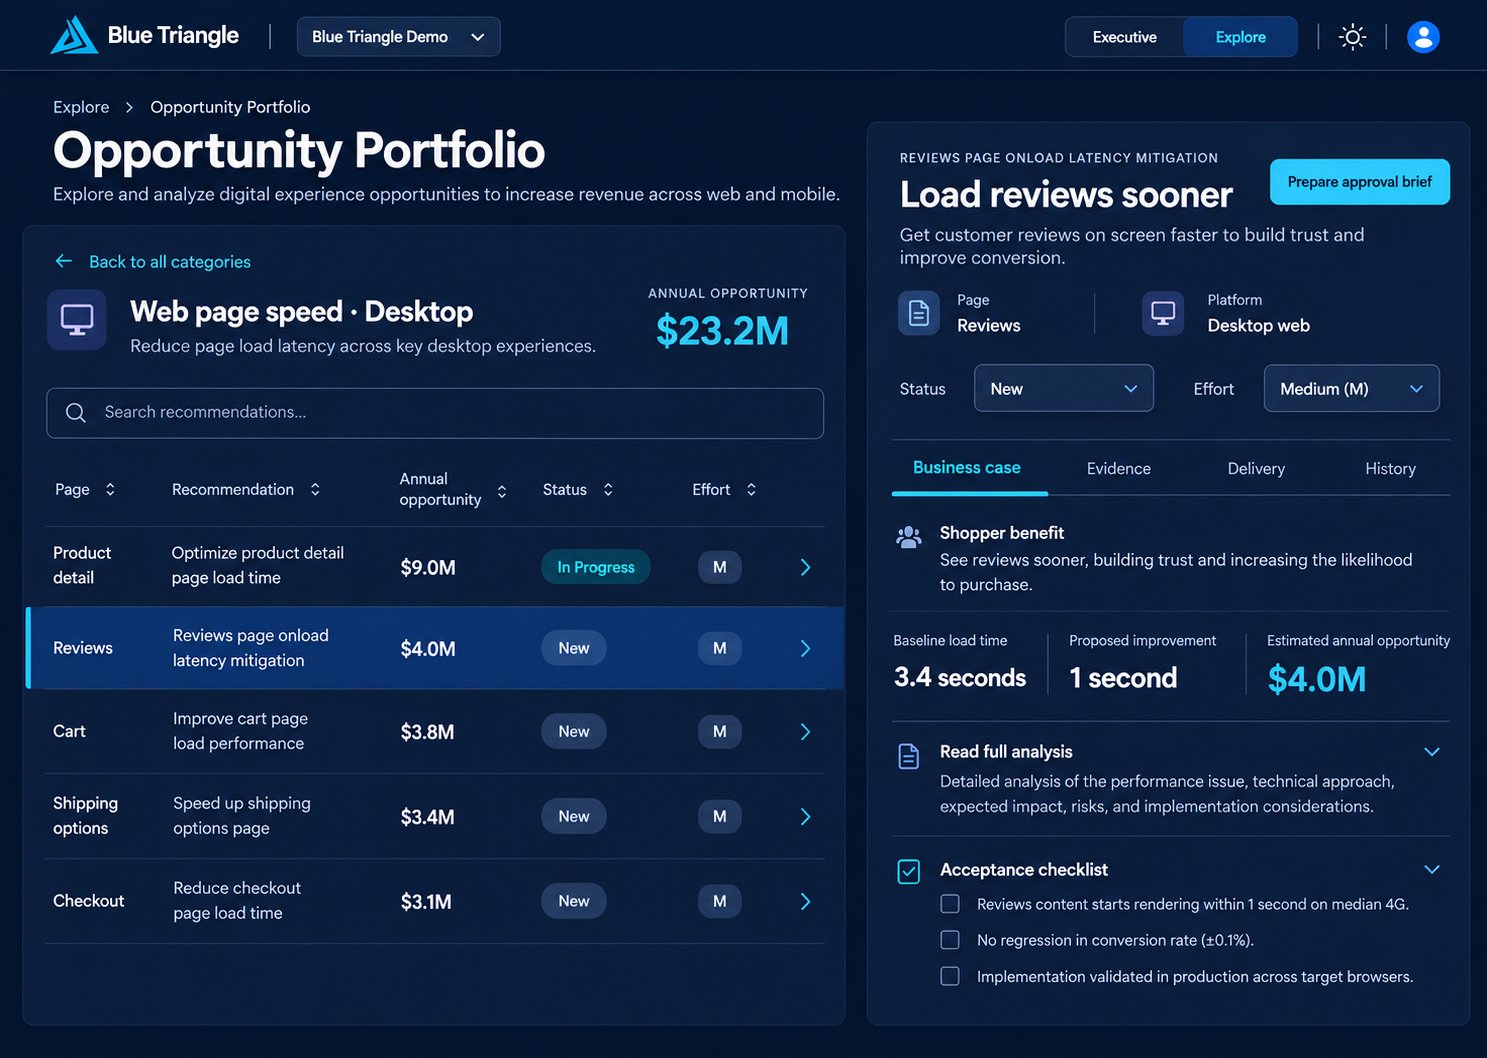Screen dimensions: 1487x1058
Task: Toggle light mode sun icon
Action: (x=1352, y=37)
